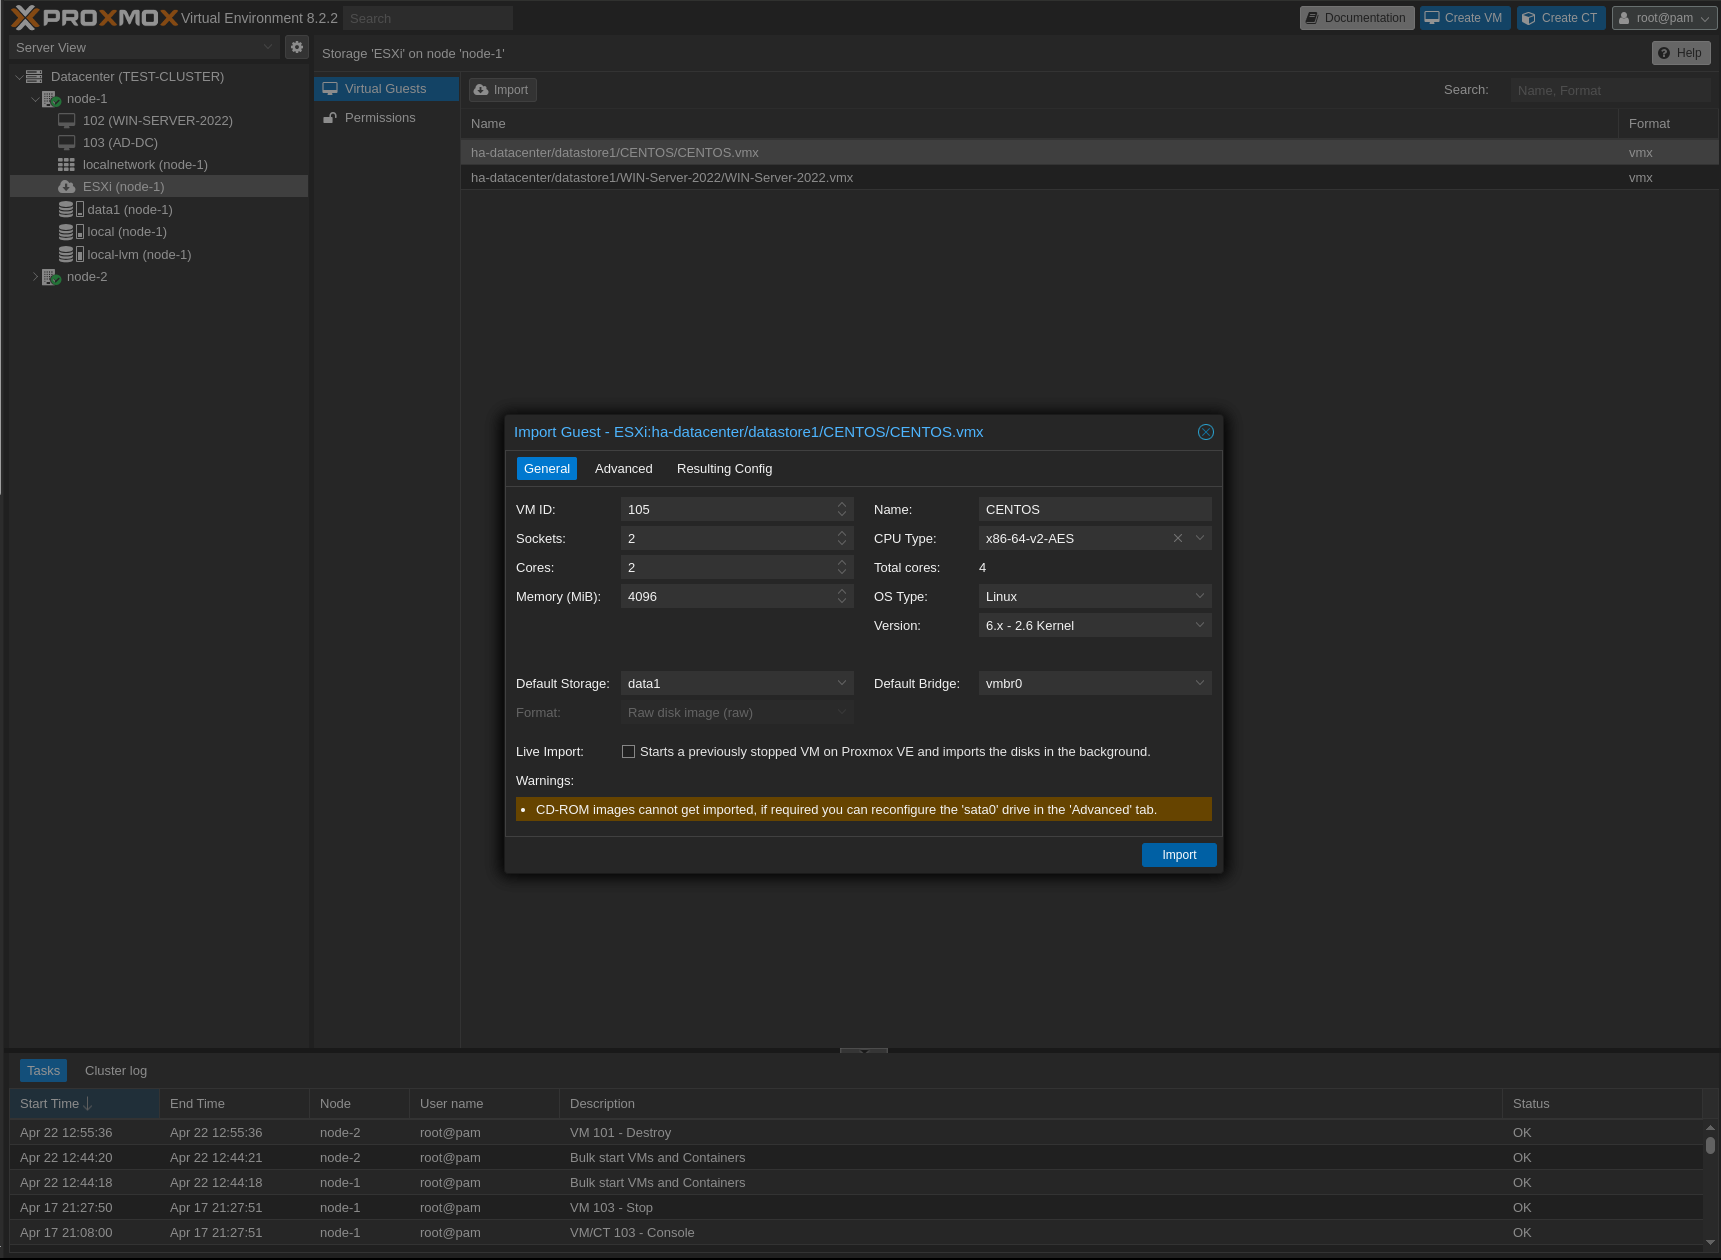
Task: Click the Create CT icon
Action: [x=1528, y=17]
